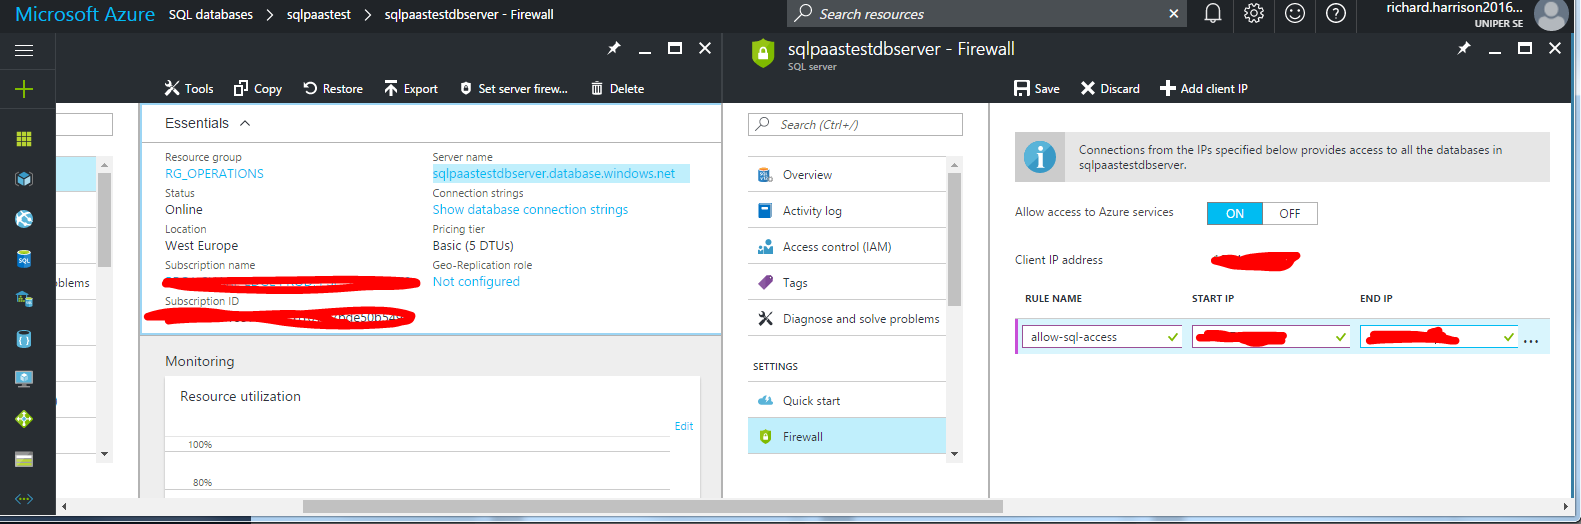Screen dimensions: 1581x524
Task: Open the help question mark icon
Action: click(x=1336, y=14)
